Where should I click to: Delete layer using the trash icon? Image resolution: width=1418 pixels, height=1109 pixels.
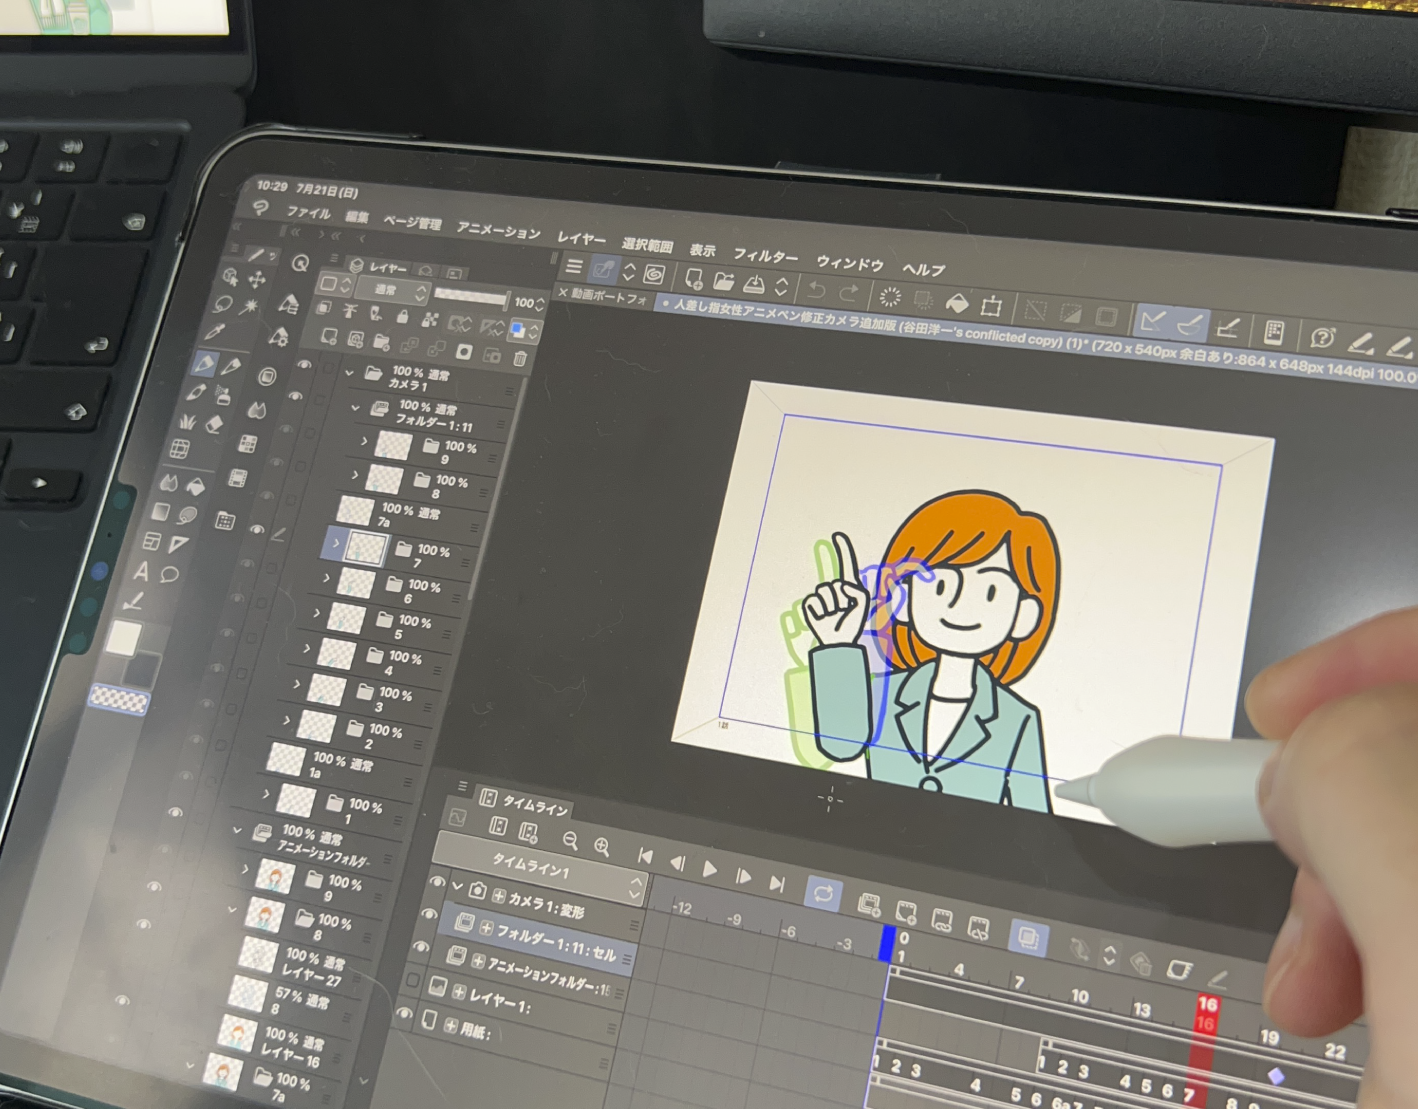[520, 358]
